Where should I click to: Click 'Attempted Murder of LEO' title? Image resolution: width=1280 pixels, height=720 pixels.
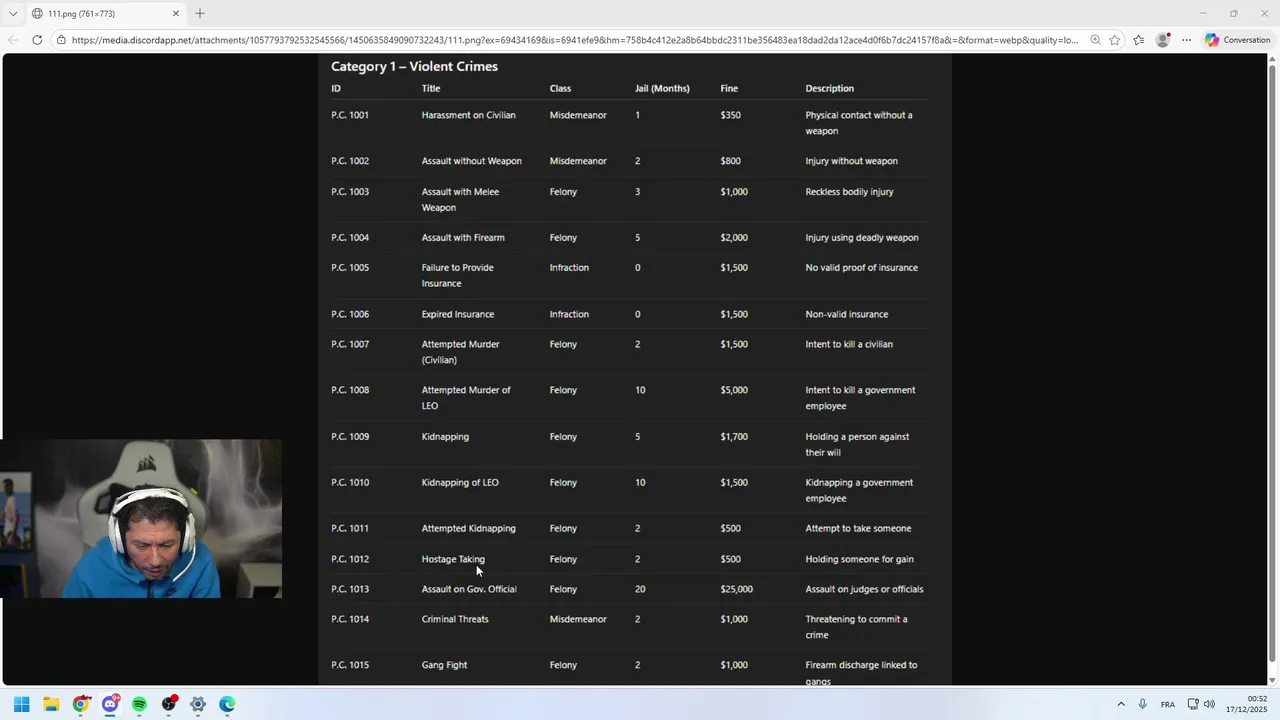[466, 398]
